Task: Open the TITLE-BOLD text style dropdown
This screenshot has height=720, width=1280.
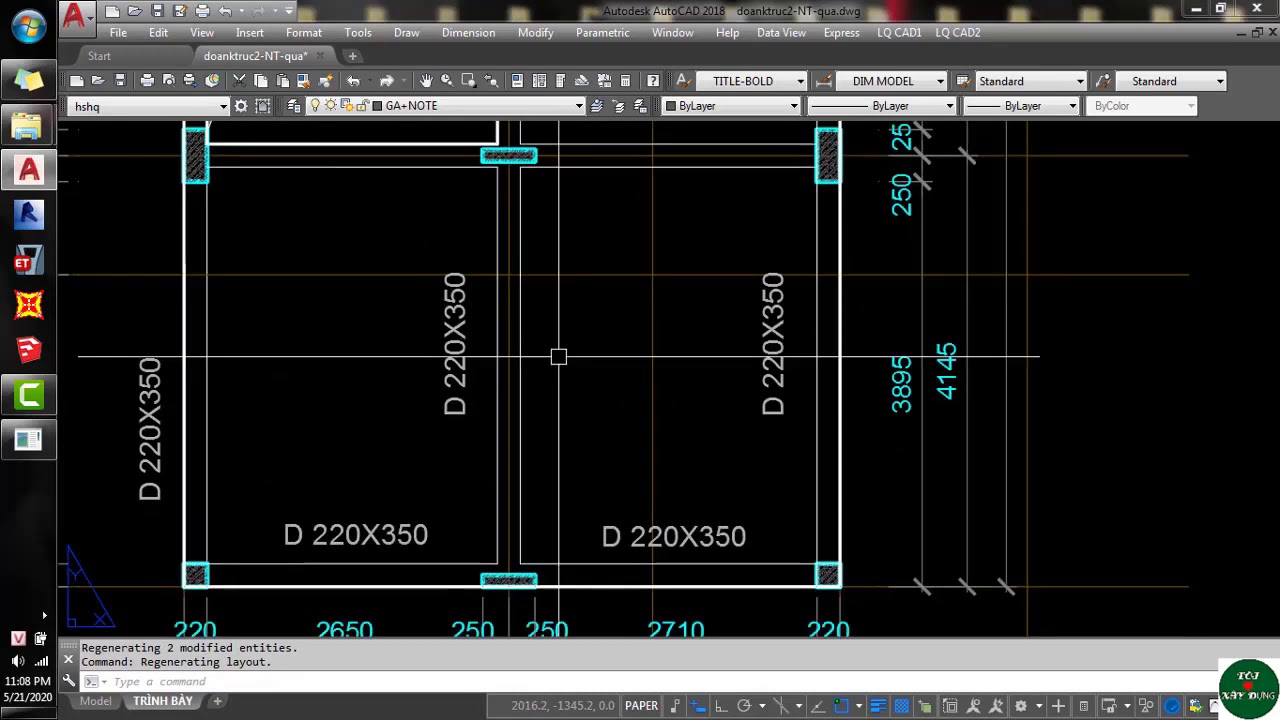Action: 800,81
